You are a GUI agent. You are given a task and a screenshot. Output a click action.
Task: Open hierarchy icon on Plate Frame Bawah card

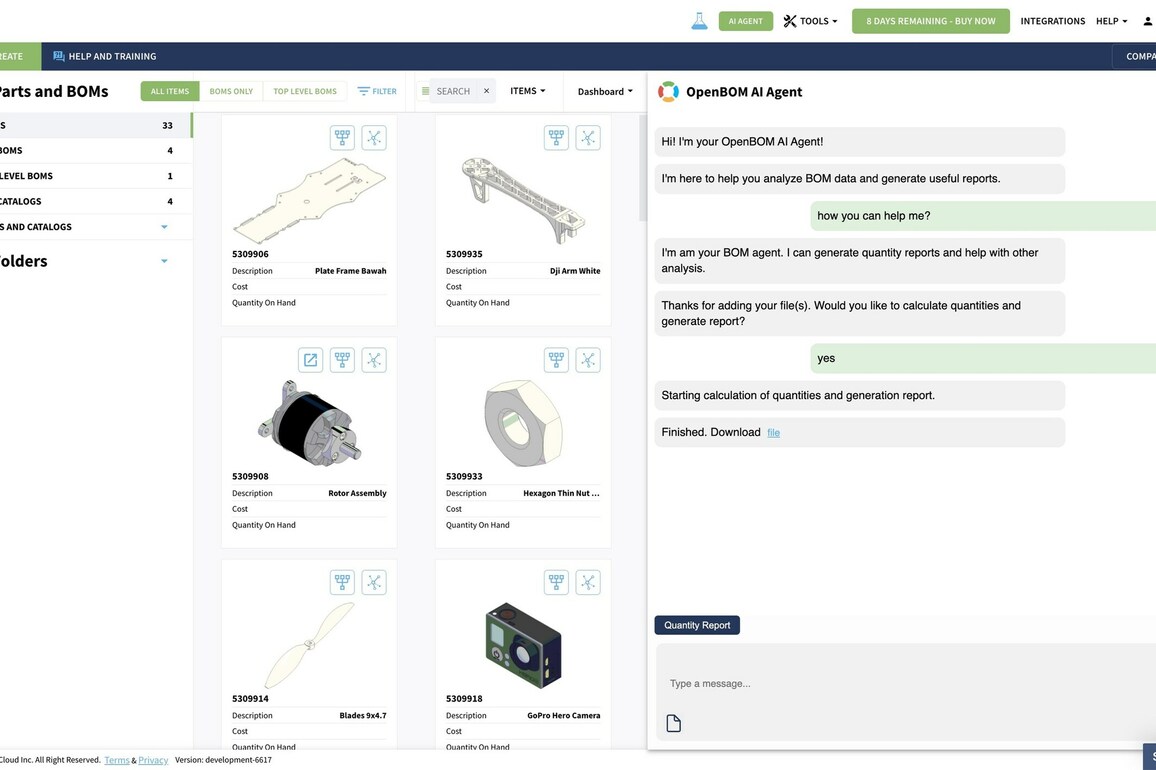[x=342, y=137]
